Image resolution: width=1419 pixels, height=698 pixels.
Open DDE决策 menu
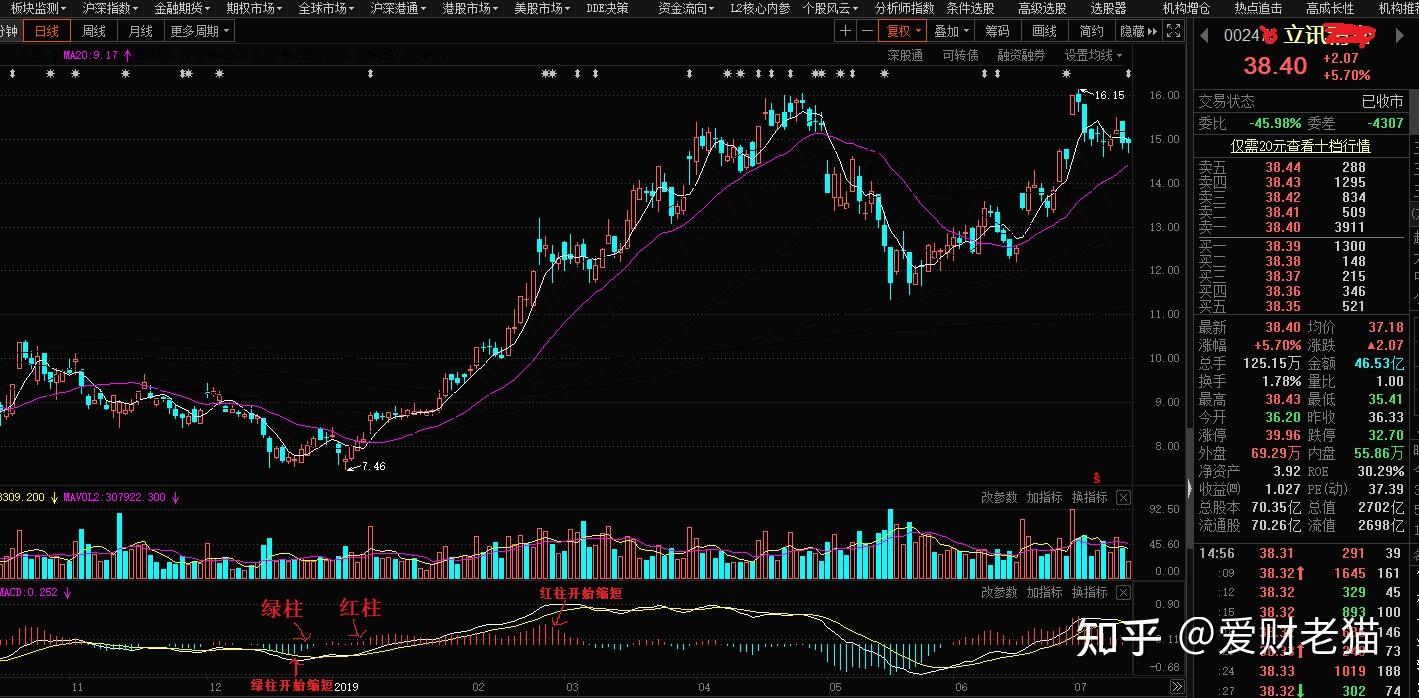click(x=608, y=8)
